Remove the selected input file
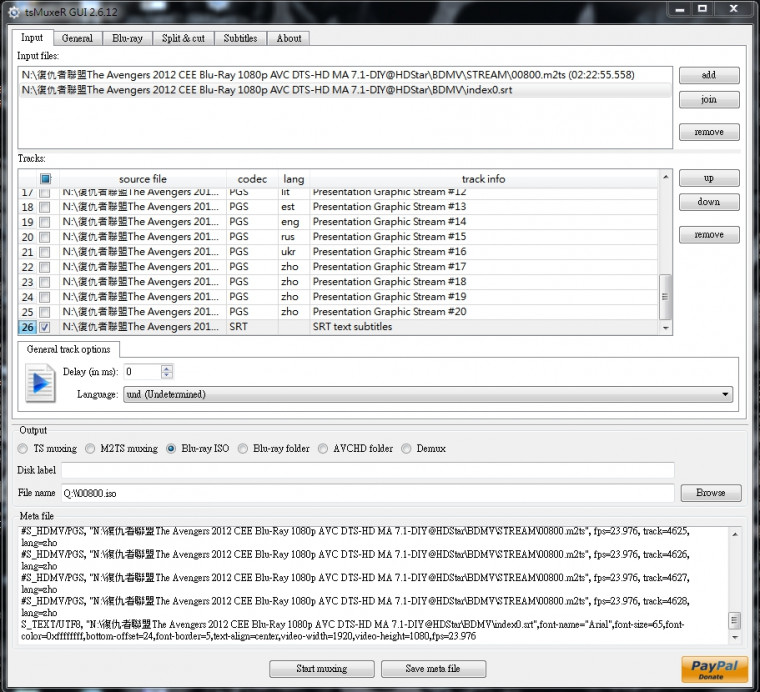Screen dimensions: 760x692 click(x=709, y=132)
